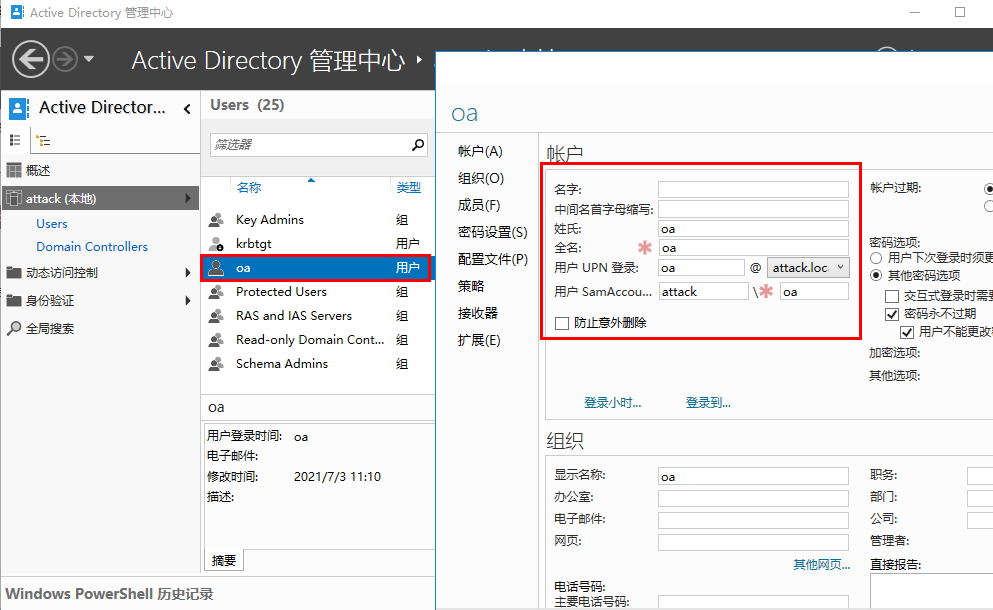This screenshot has width=993, height=610.
Task: Select the oa user row
Action: 317,268
